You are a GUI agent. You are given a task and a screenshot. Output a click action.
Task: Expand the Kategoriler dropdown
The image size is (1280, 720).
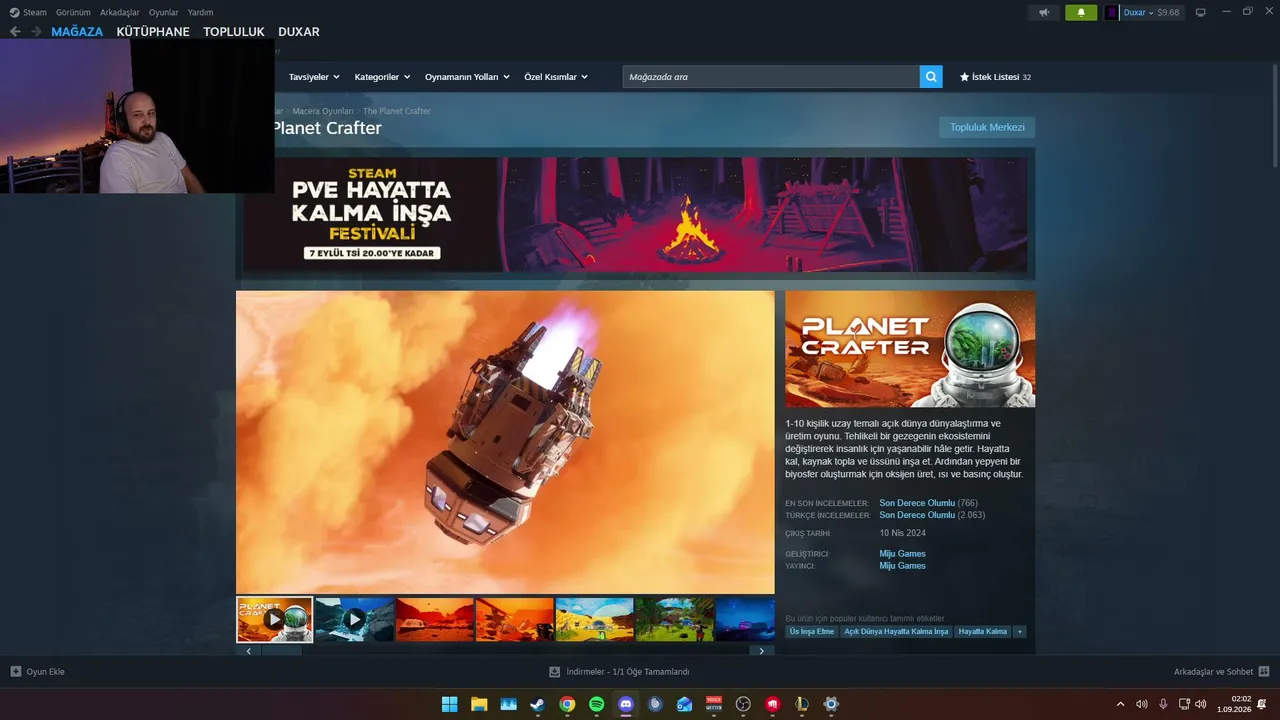pos(382,77)
